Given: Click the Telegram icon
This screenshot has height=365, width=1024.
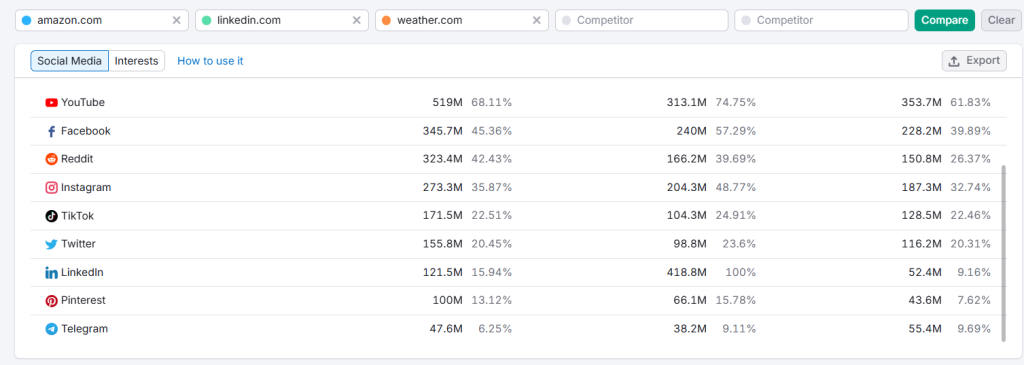Looking at the screenshot, I should pyautogui.click(x=52, y=329).
